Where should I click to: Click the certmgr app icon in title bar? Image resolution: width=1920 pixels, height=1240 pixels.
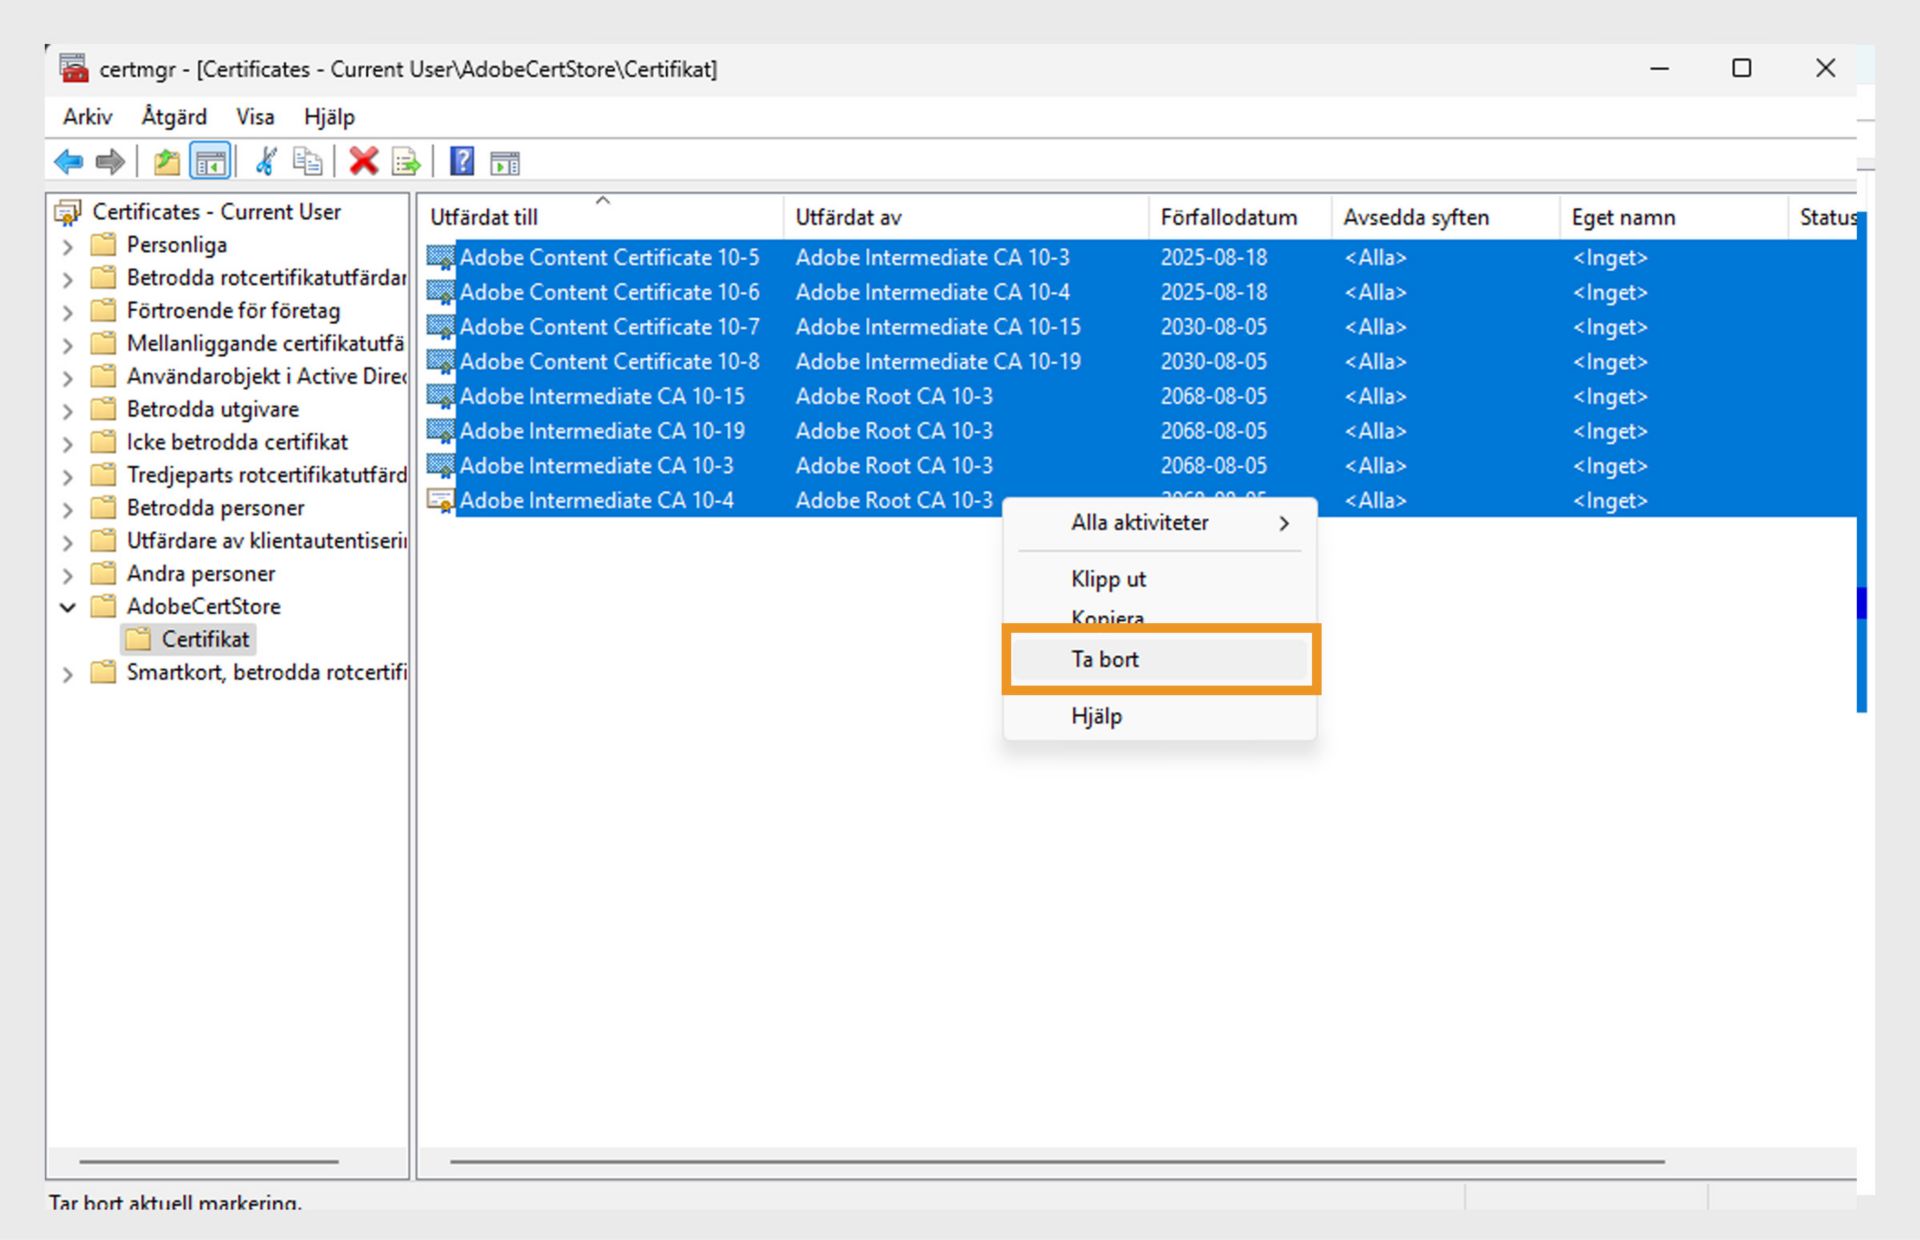[74, 68]
